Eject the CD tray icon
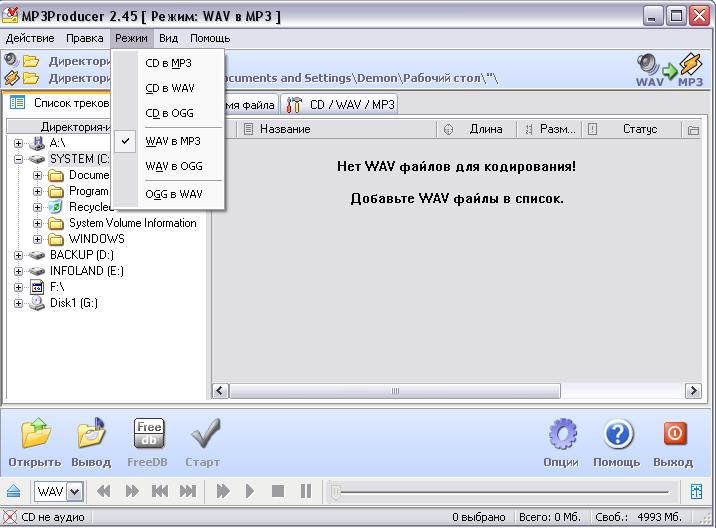This screenshot has width=716, height=528. 13,491
